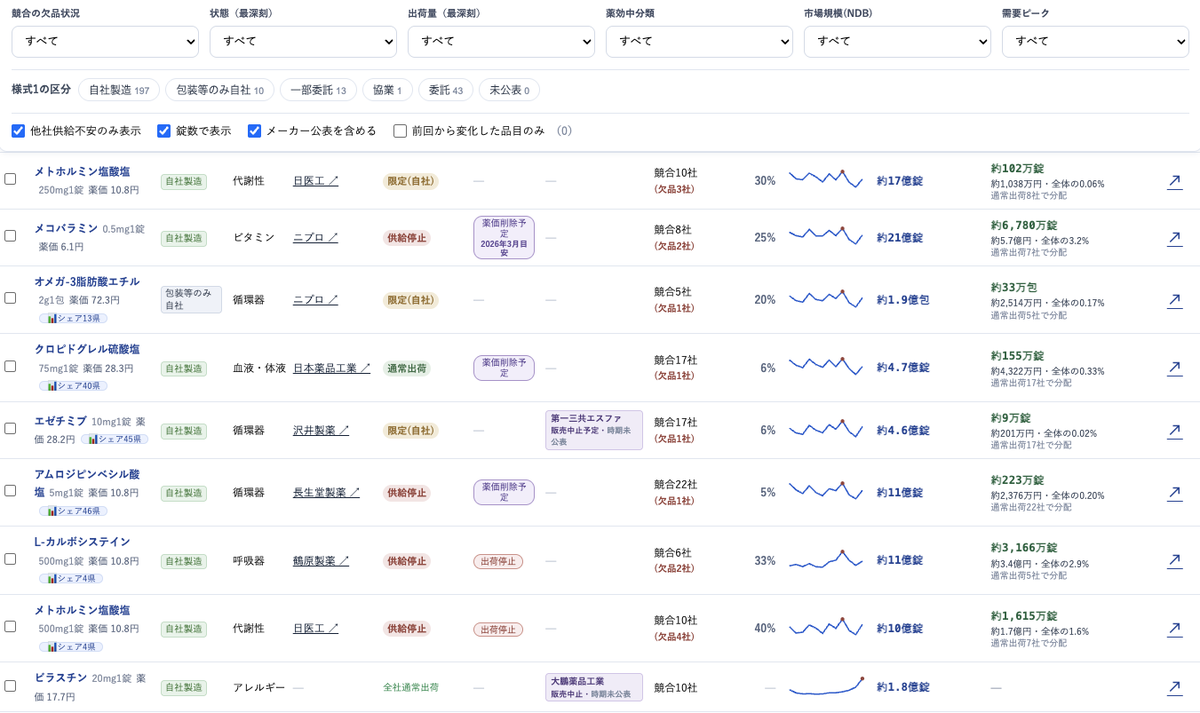Open the オメガ-3脂肪酸エチル drug name
Screen dimensions: 1200x713
pos(87,282)
